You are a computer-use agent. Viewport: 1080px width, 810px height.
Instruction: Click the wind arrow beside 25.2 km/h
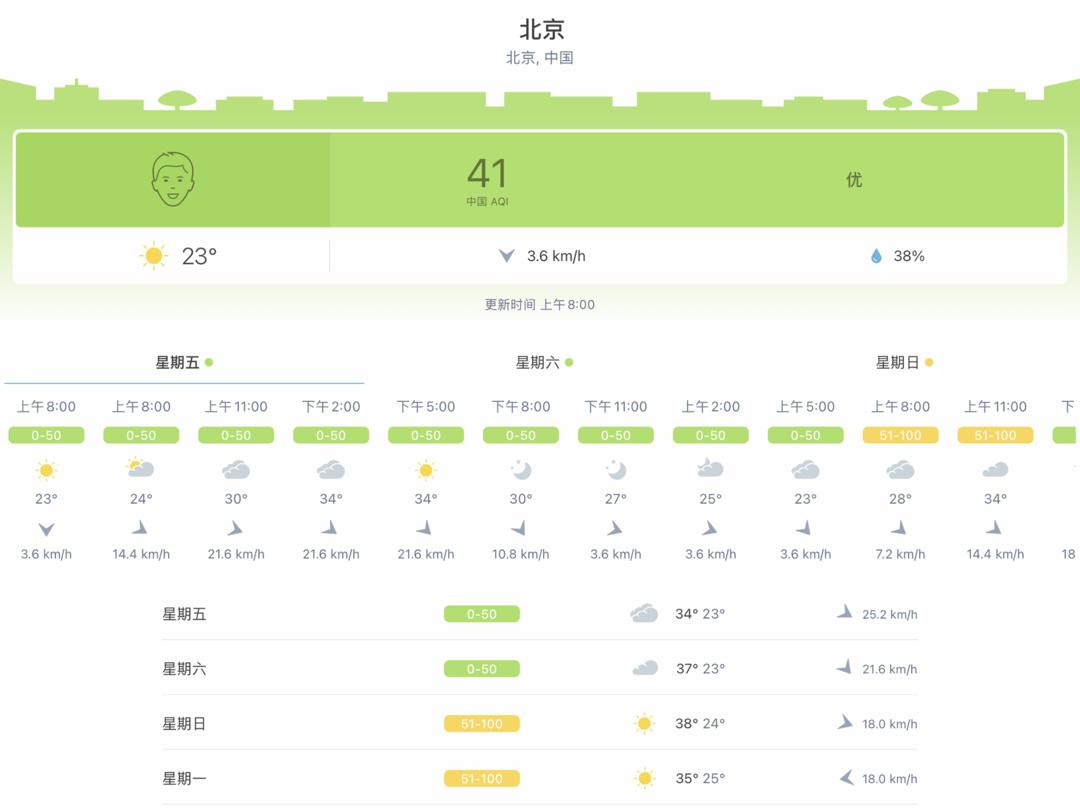click(845, 613)
